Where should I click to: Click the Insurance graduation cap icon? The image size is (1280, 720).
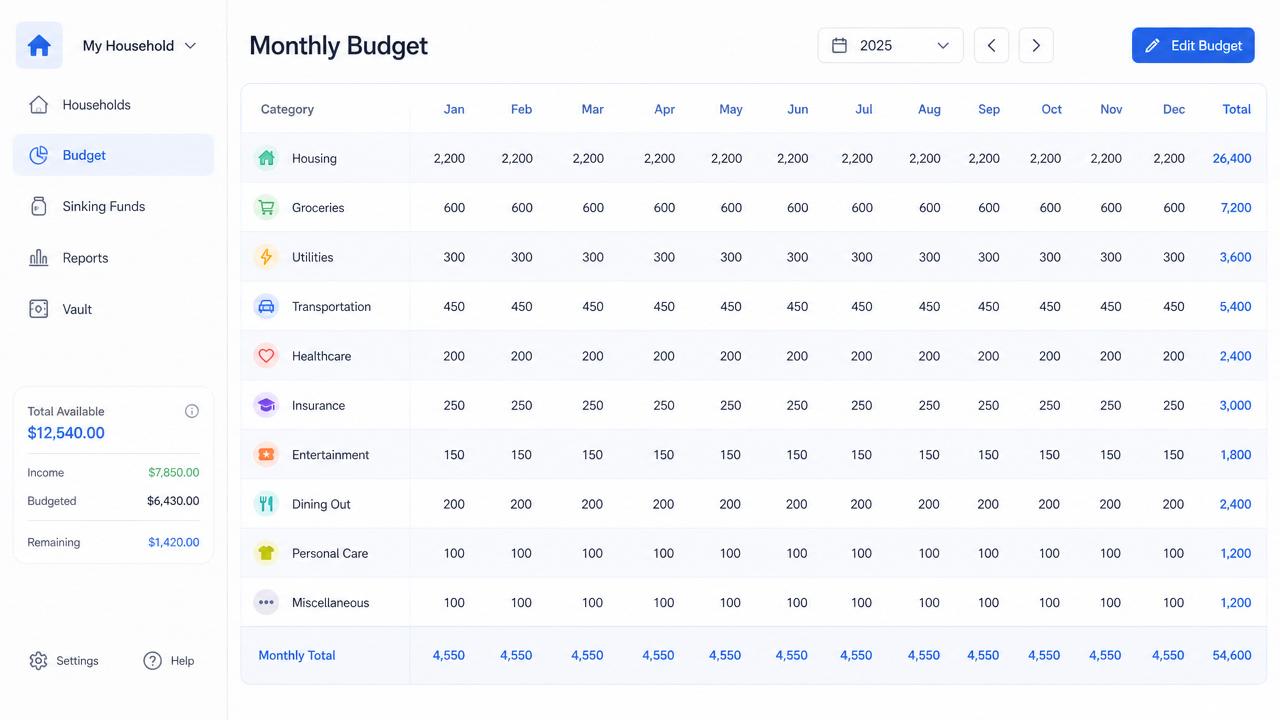[x=266, y=405]
